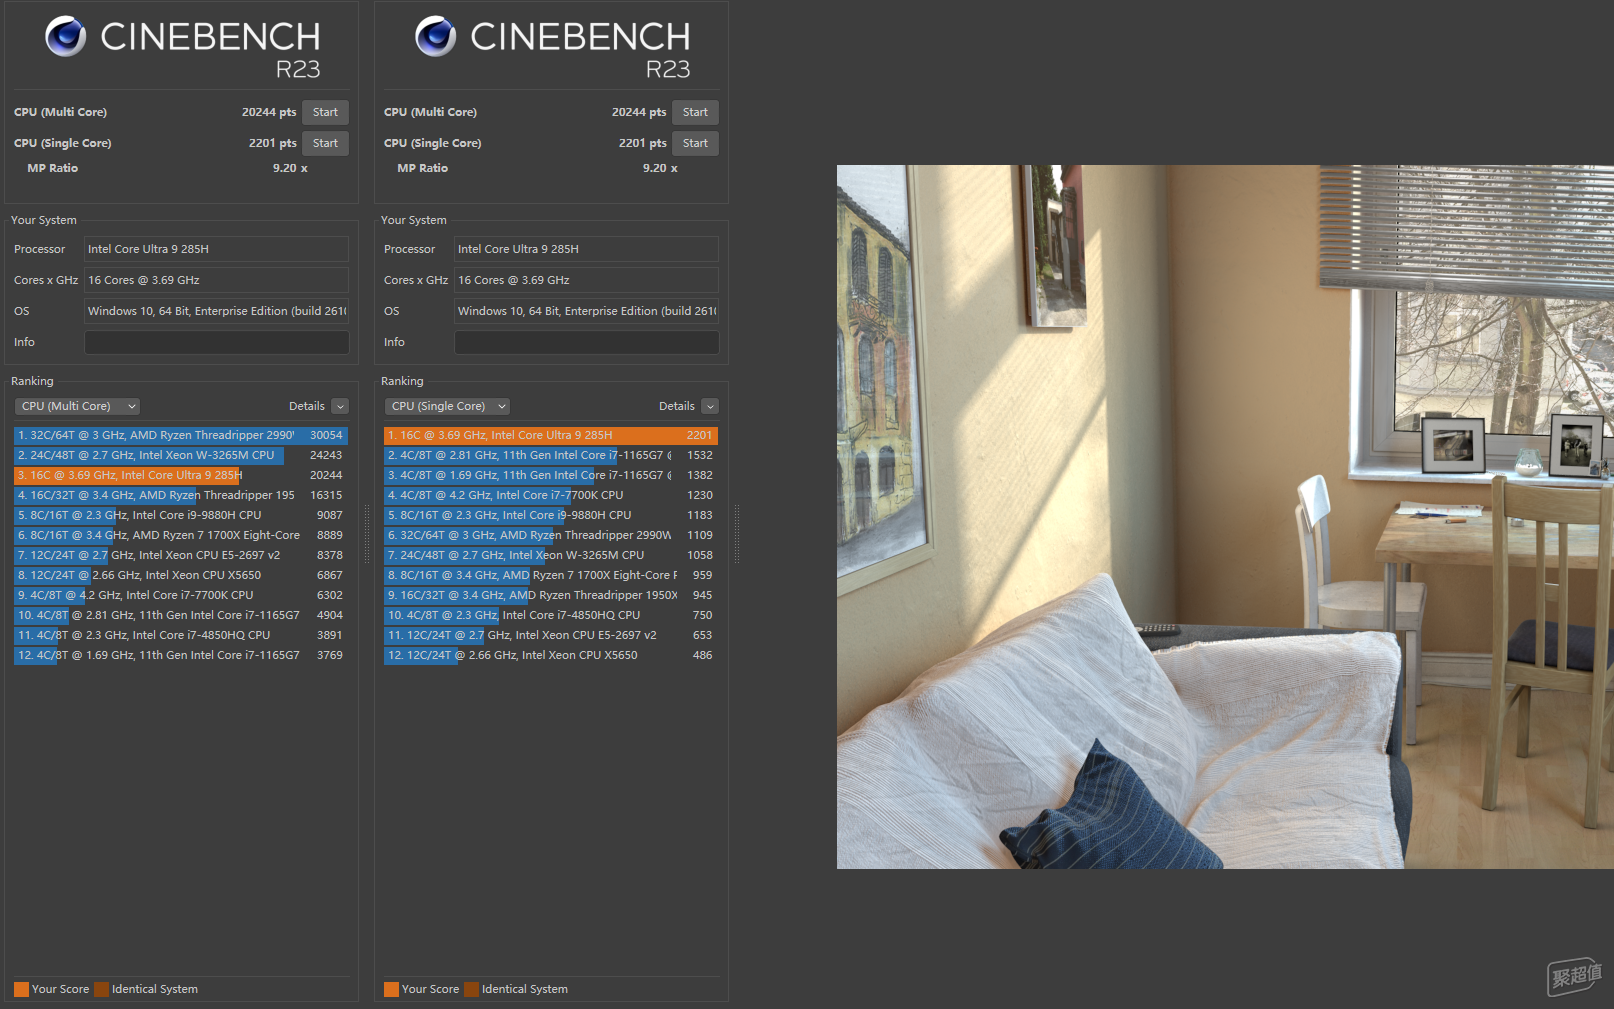Click the splitter handle beside the left ranking panel

coord(367,535)
